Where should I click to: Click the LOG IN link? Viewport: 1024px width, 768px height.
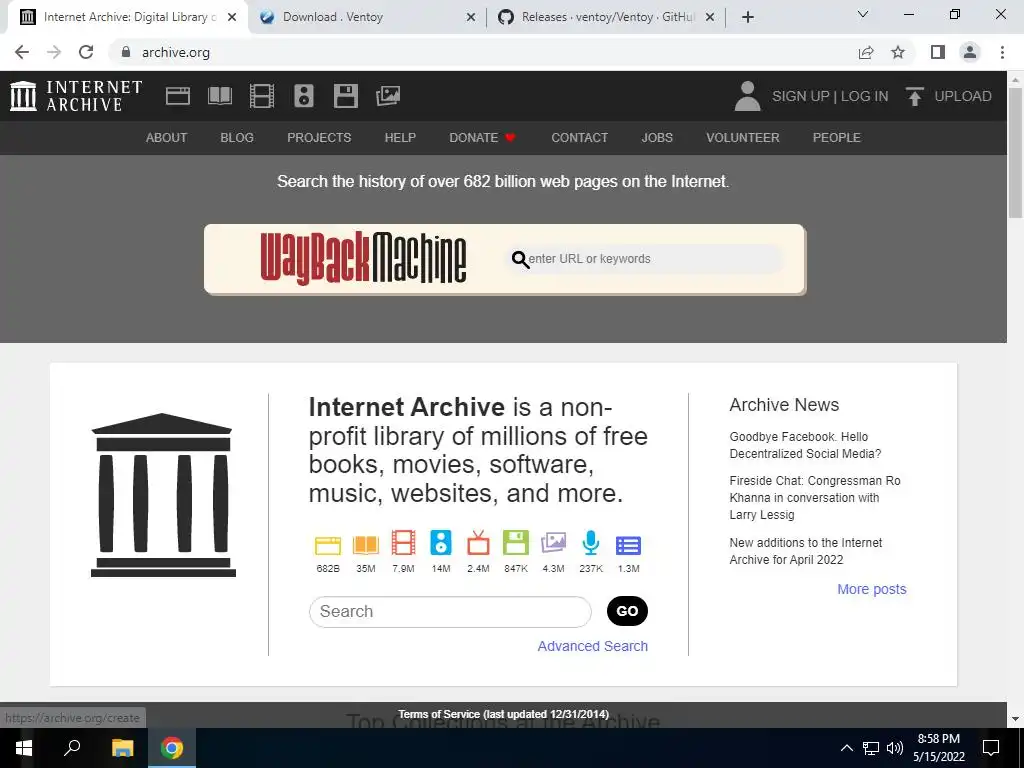864,96
